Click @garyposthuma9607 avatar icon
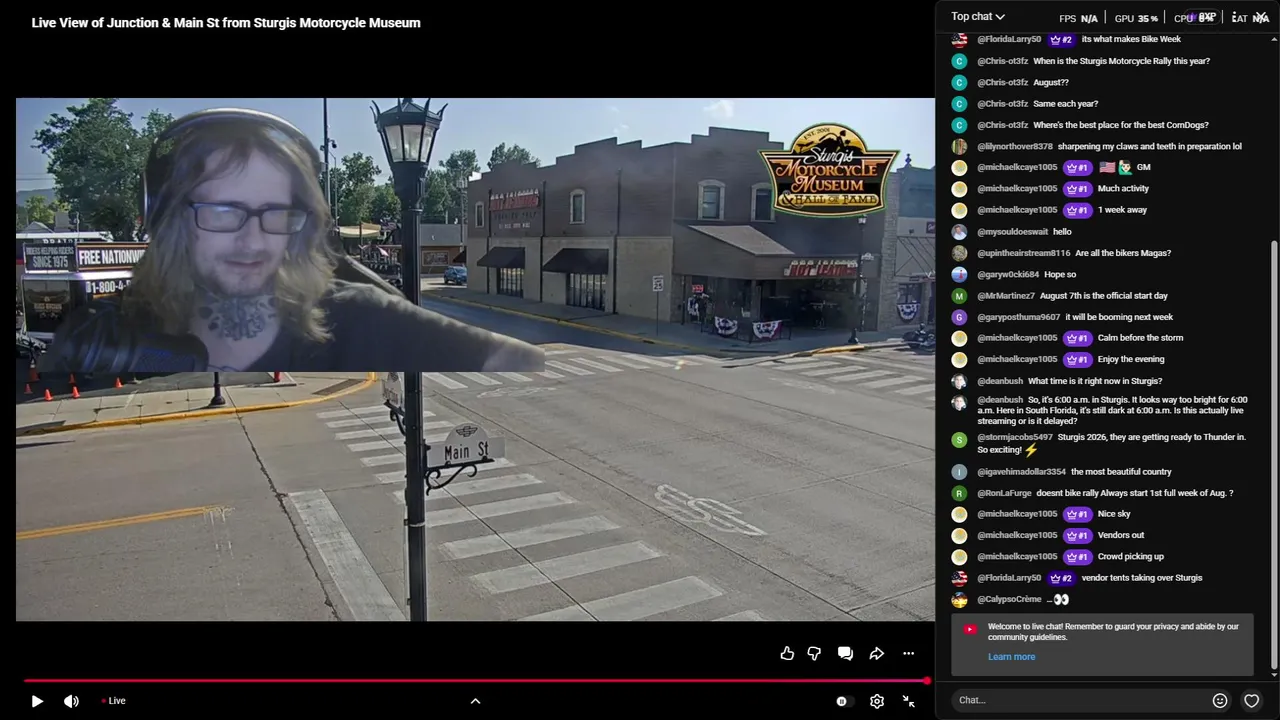1280x720 pixels. tap(959, 317)
